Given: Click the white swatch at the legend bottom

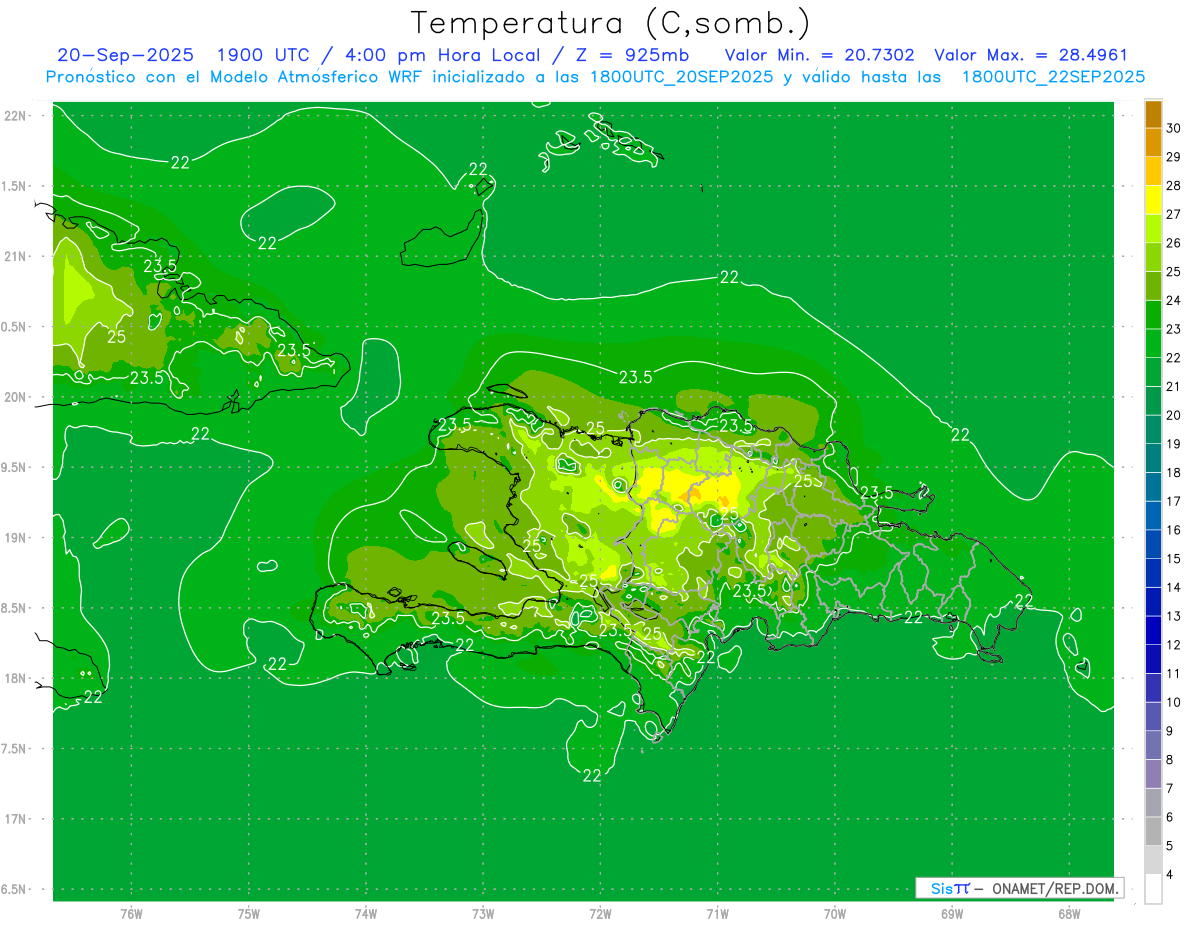Looking at the screenshot, I should point(1153,888).
